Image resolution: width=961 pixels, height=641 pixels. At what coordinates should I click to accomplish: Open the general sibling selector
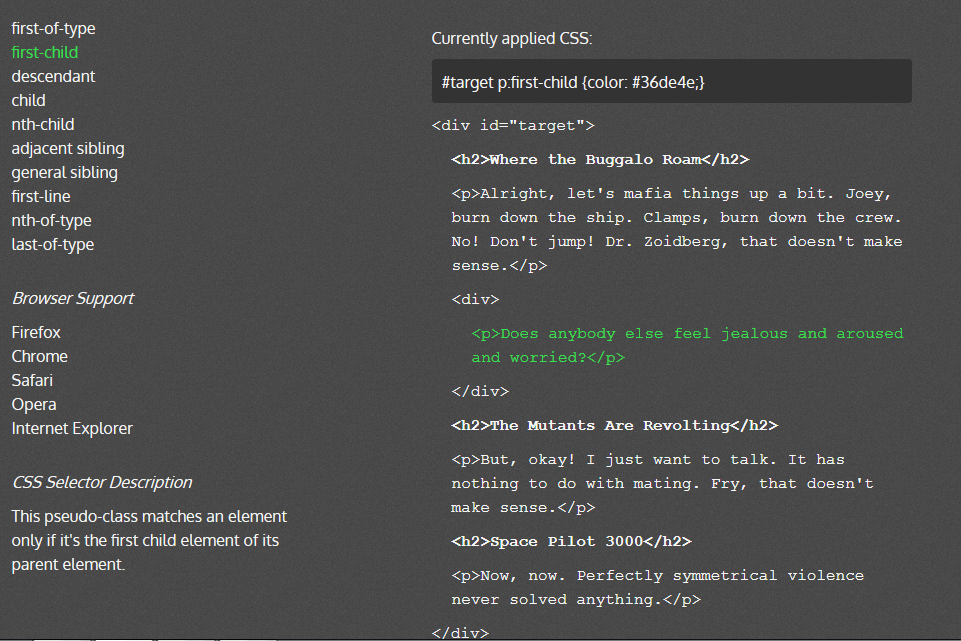click(64, 173)
